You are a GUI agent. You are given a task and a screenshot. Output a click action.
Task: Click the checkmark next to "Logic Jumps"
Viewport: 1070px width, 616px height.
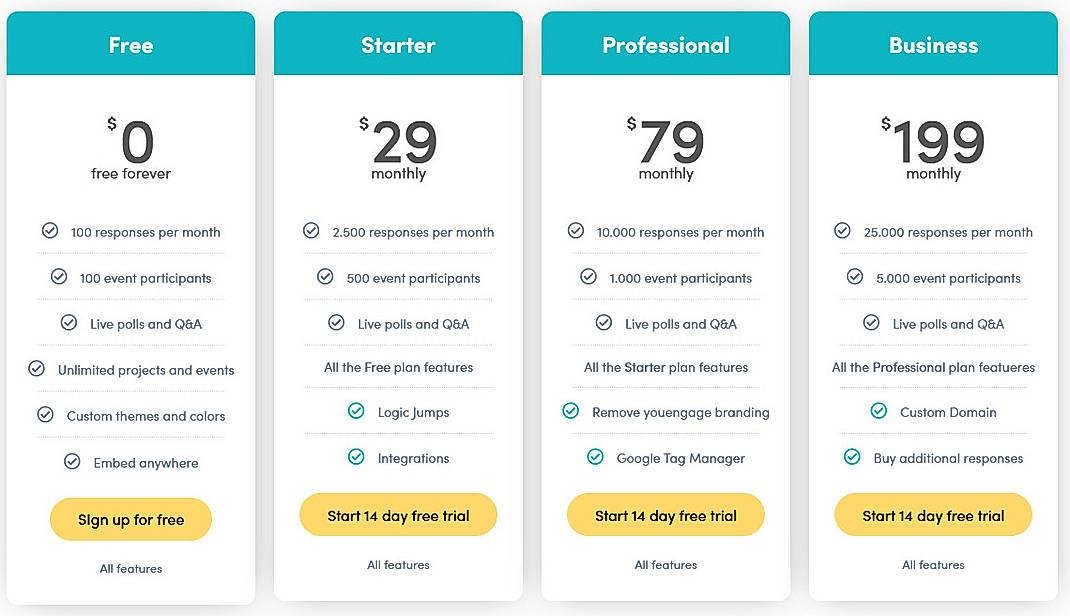356,411
